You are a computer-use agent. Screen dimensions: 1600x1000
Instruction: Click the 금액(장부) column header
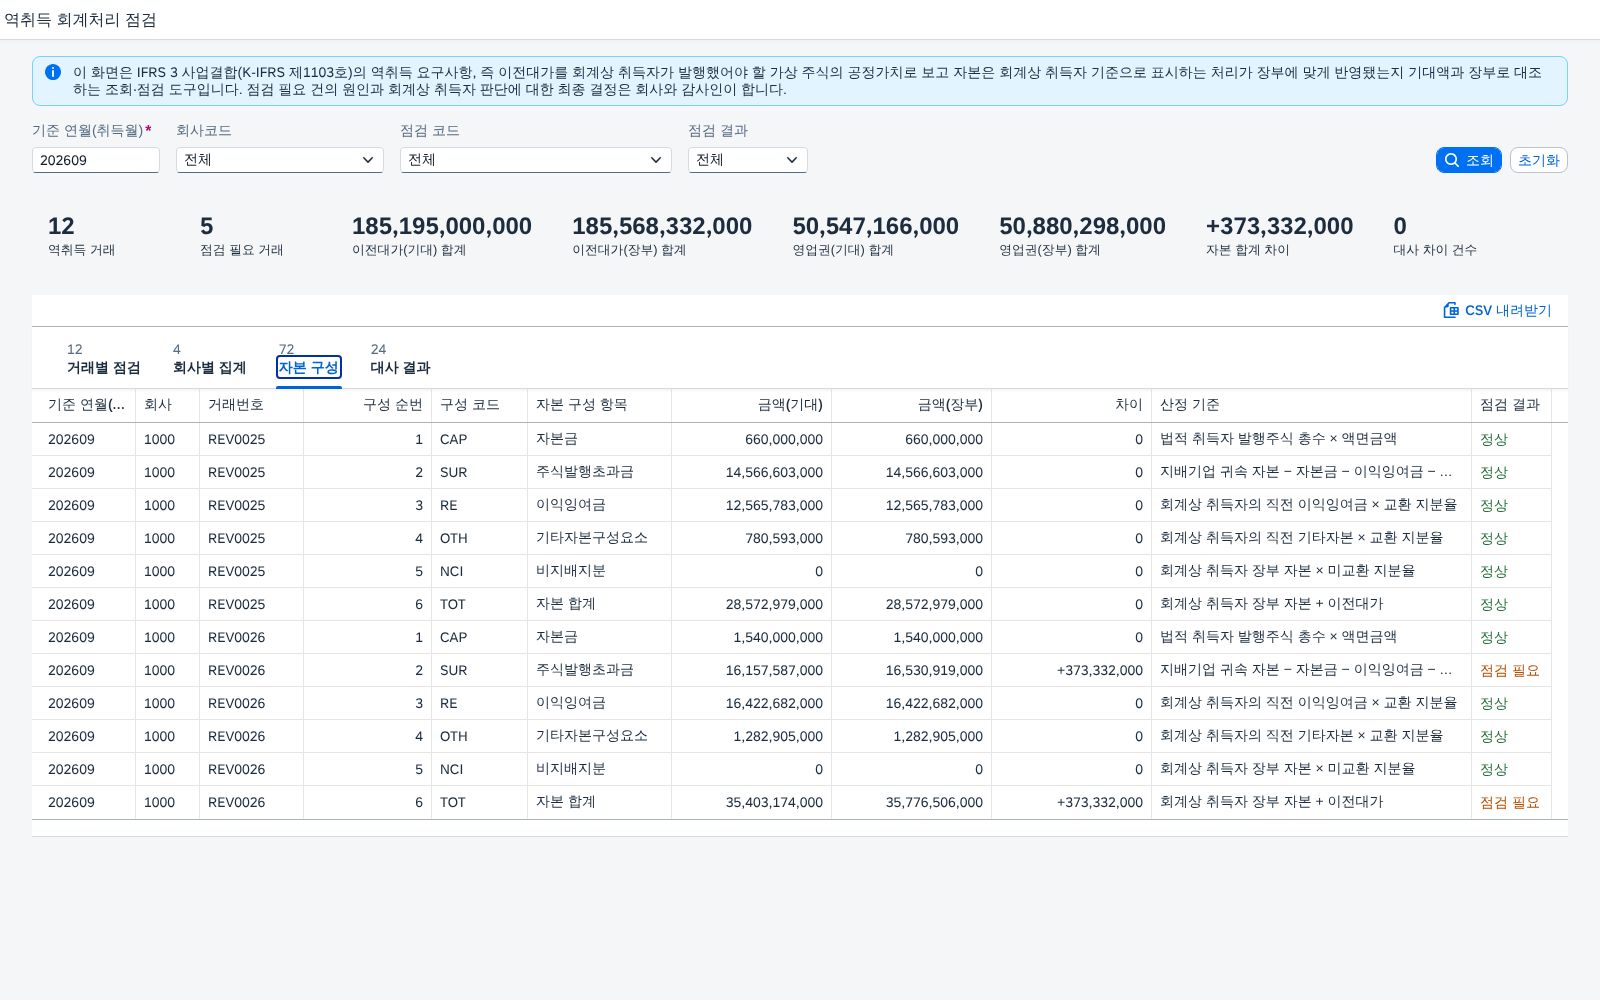911,405
